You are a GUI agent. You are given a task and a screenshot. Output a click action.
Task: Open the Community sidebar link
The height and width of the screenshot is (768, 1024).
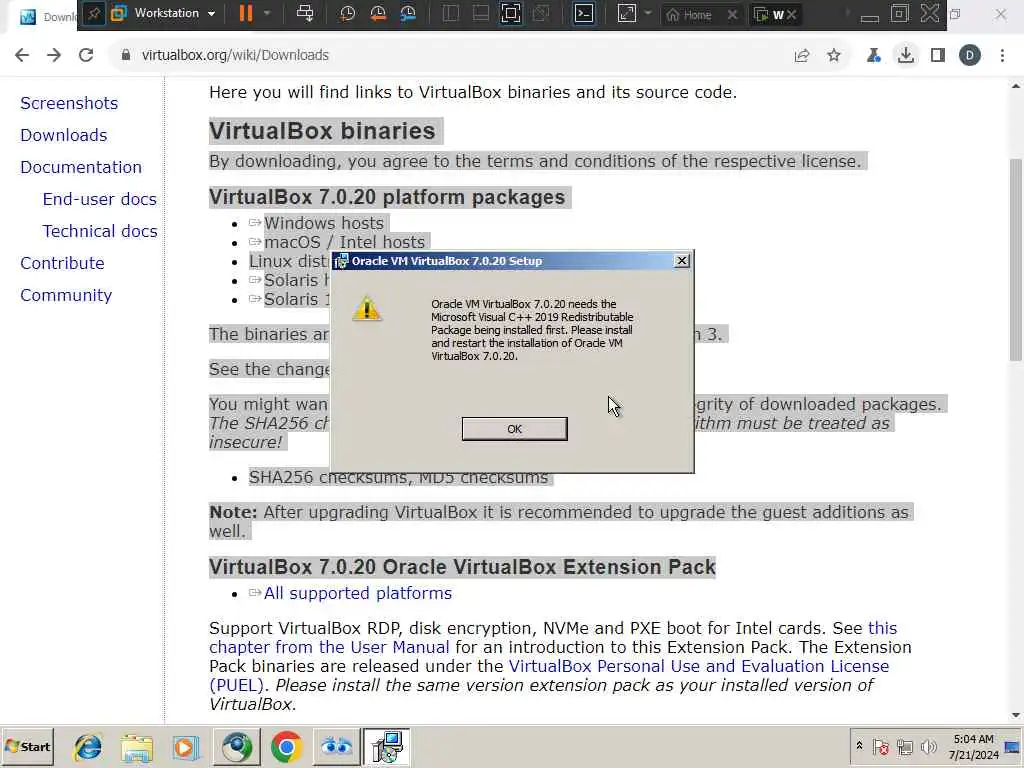tap(66, 295)
